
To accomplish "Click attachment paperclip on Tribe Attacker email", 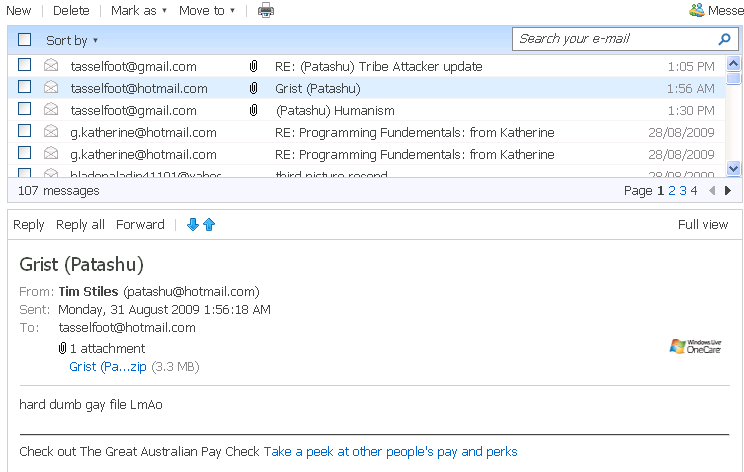I will (254, 66).
